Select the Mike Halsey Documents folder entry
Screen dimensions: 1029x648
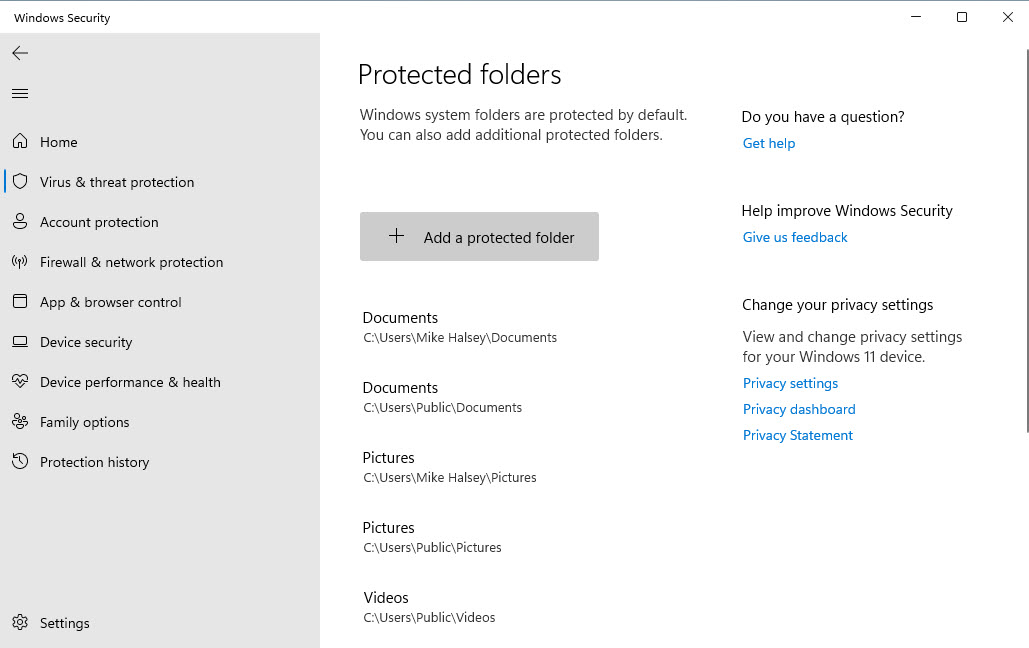pos(459,327)
